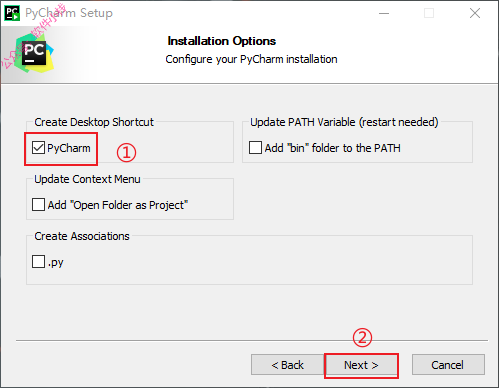
Task: Click the Installation Options heading
Action: click(x=222, y=41)
